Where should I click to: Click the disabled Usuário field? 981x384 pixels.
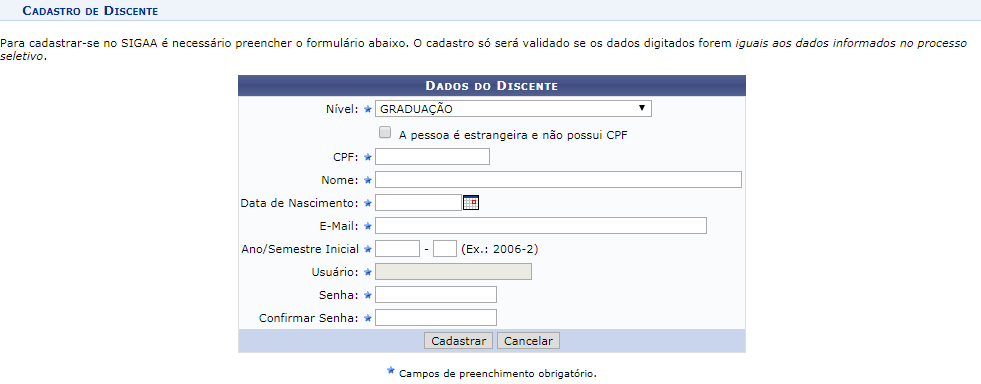pos(454,271)
